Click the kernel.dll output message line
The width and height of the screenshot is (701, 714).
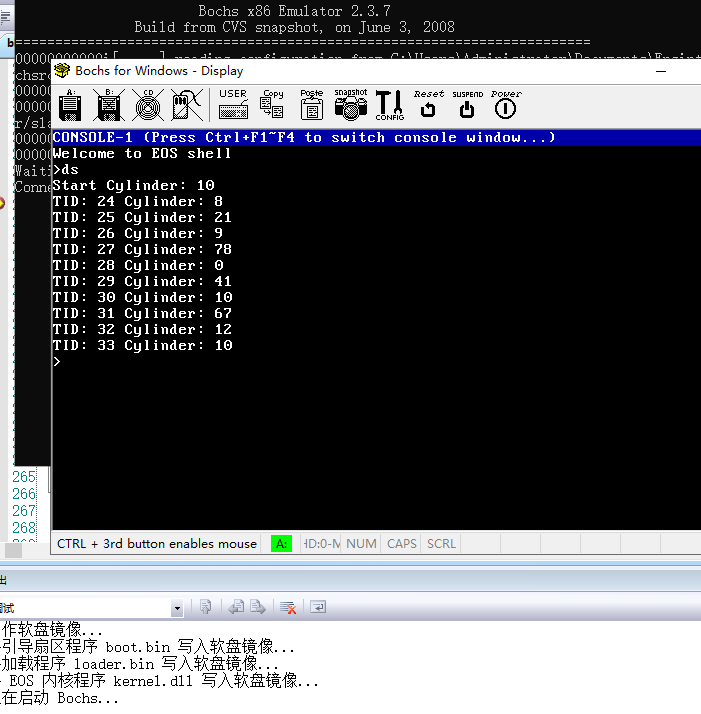[x=159, y=681]
